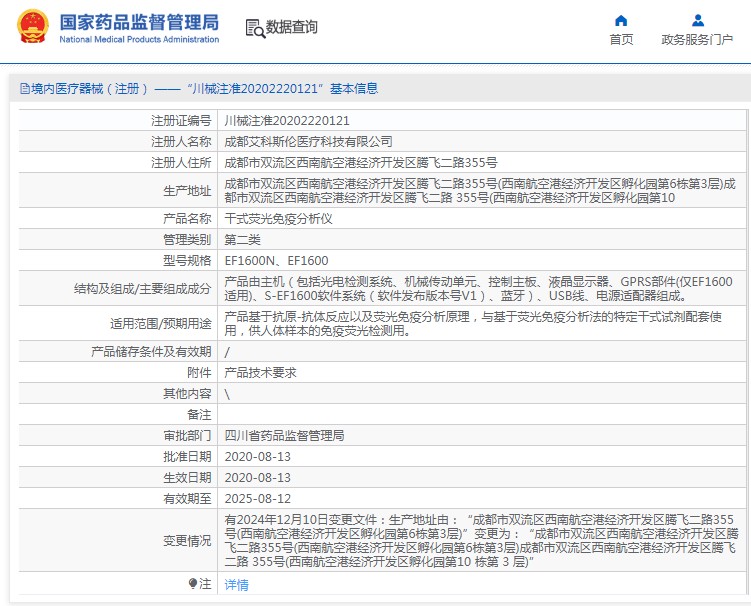This screenshot has height=606, width=751.
Task: Click the expiry date 2025-08-12
Action: click(257, 498)
